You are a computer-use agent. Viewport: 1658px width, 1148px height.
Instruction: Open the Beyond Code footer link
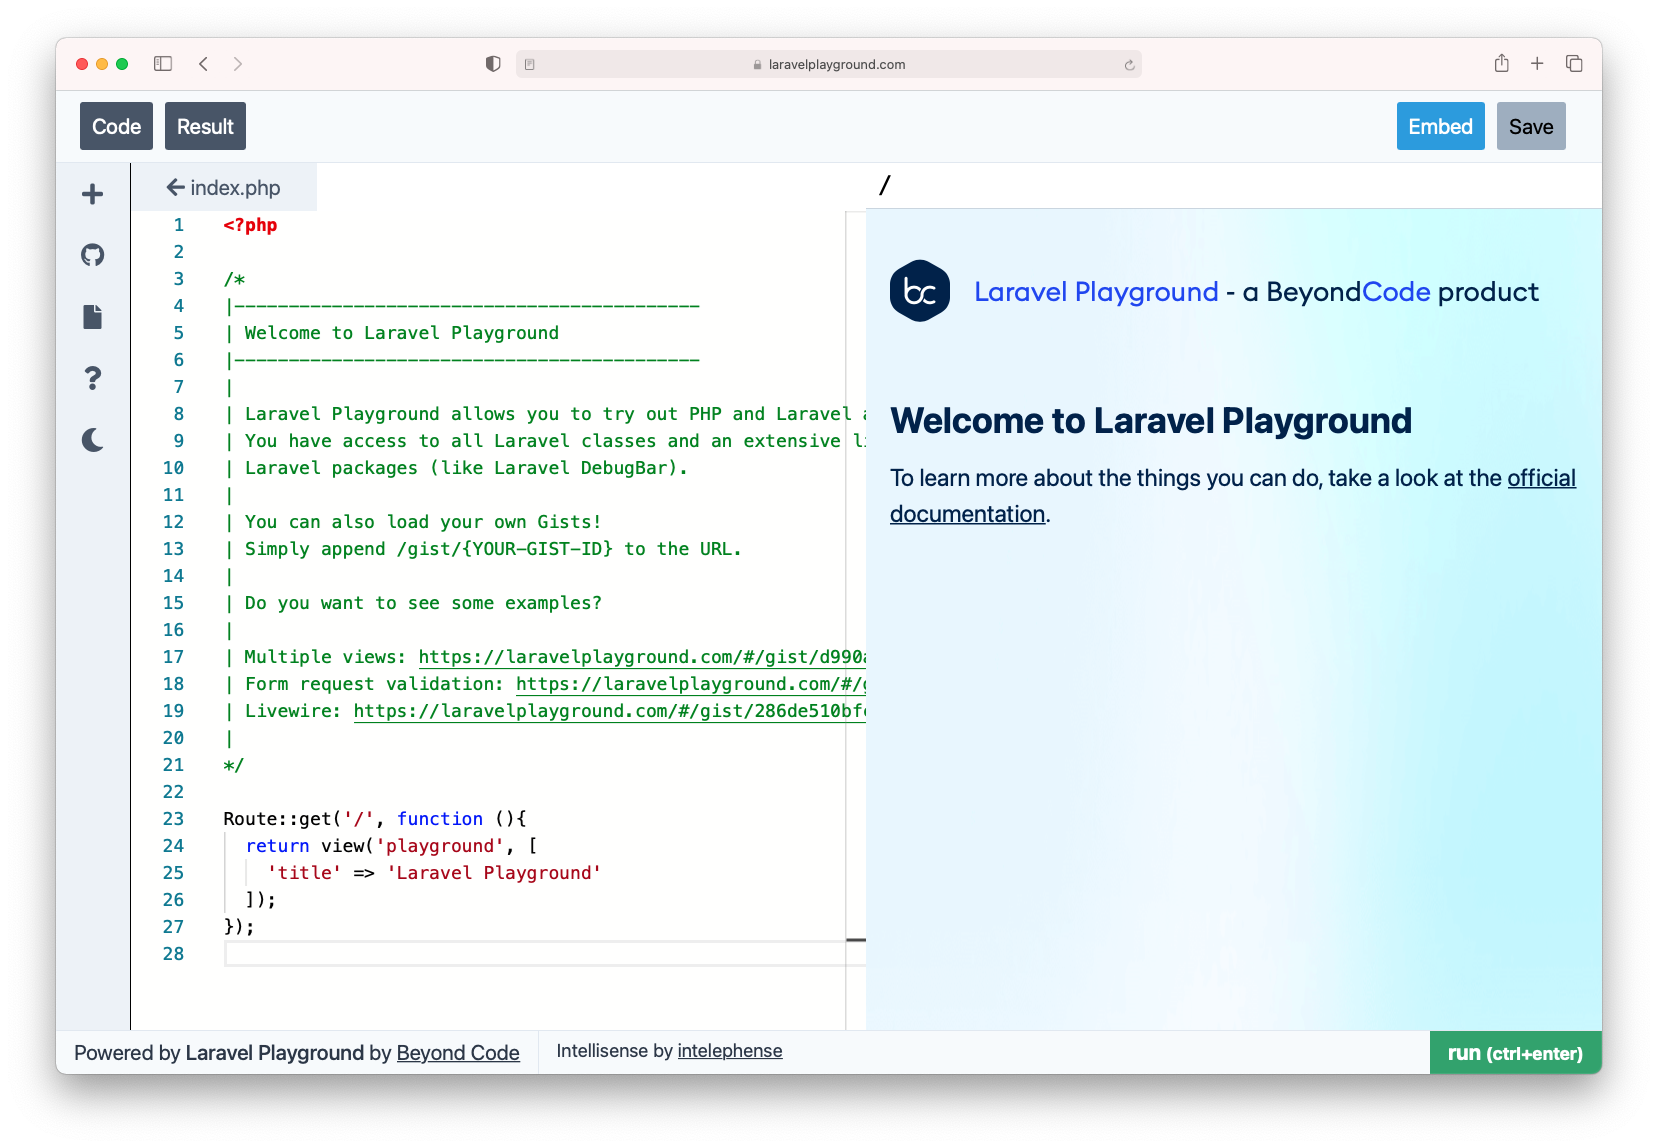tap(458, 1053)
